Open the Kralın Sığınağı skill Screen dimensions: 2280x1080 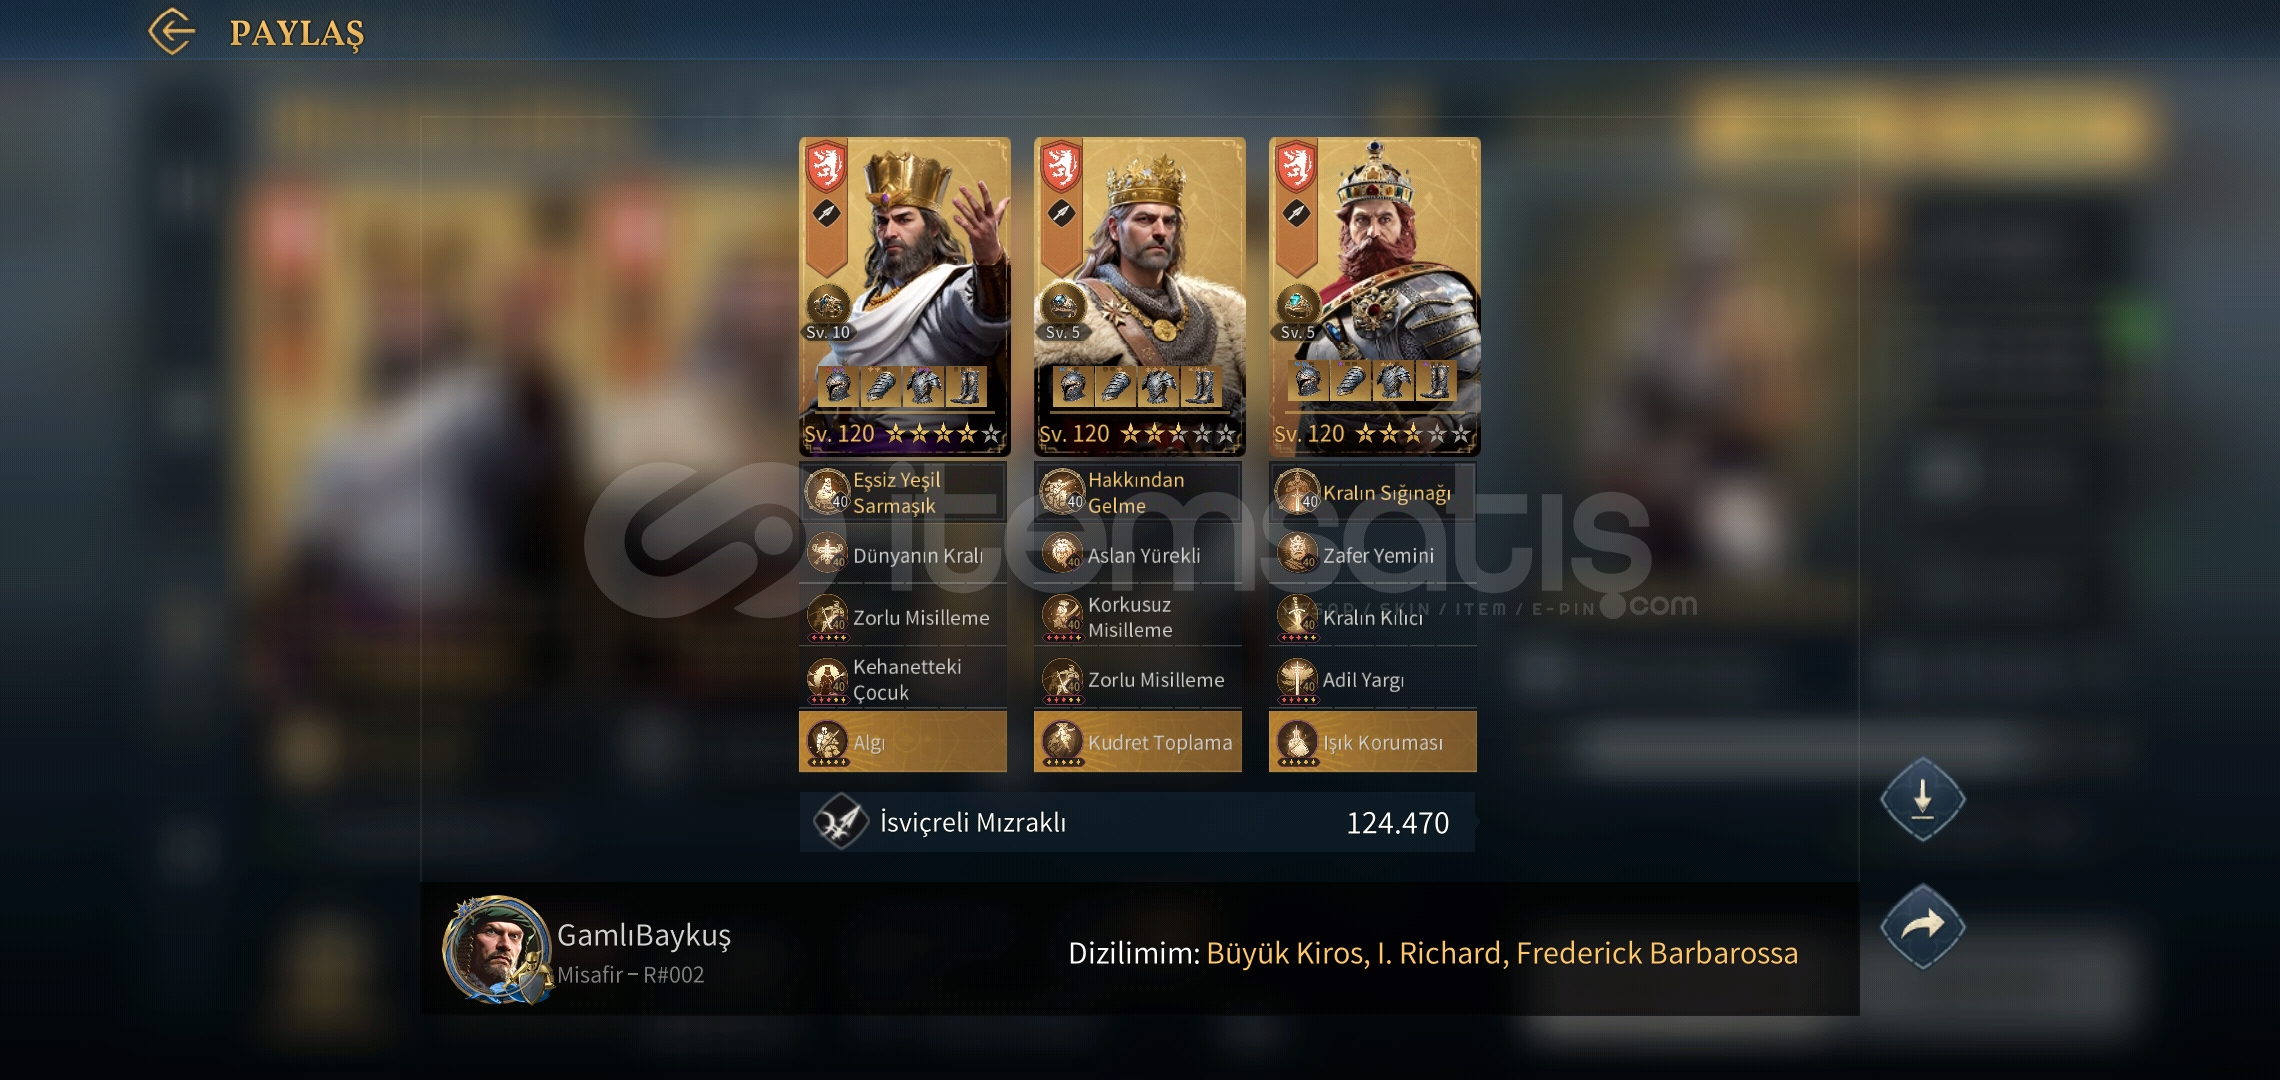pyautogui.click(x=1373, y=492)
